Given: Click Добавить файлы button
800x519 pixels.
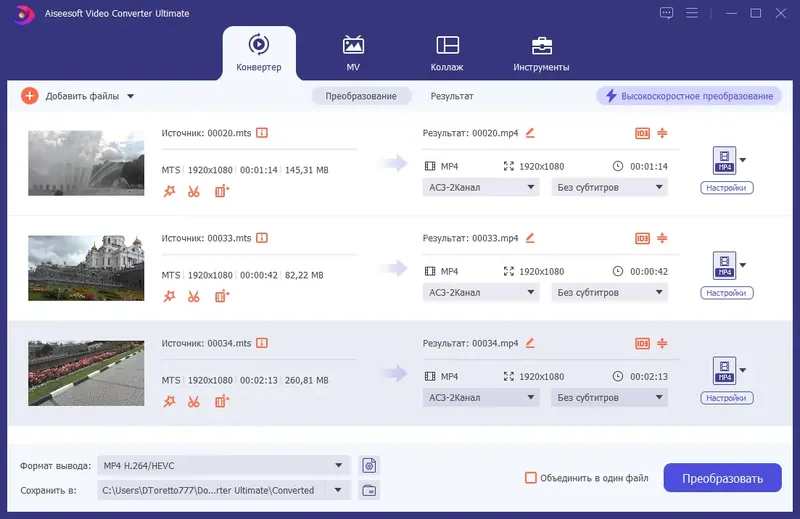Looking at the screenshot, I should pyautogui.click(x=70, y=96).
